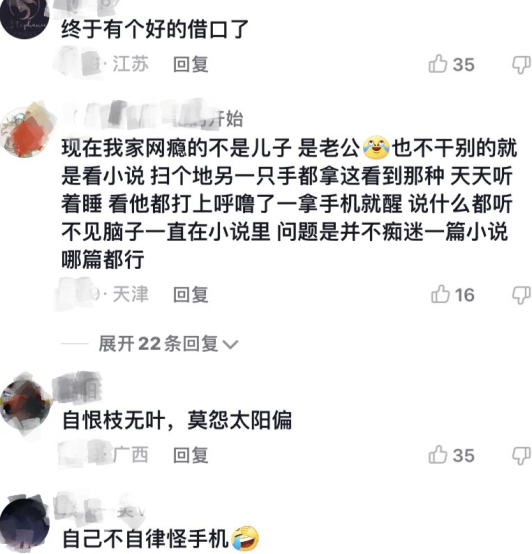This screenshot has height=554, width=532.
Task: Open avatar of the 天津 commenter
Action: (26, 130)
